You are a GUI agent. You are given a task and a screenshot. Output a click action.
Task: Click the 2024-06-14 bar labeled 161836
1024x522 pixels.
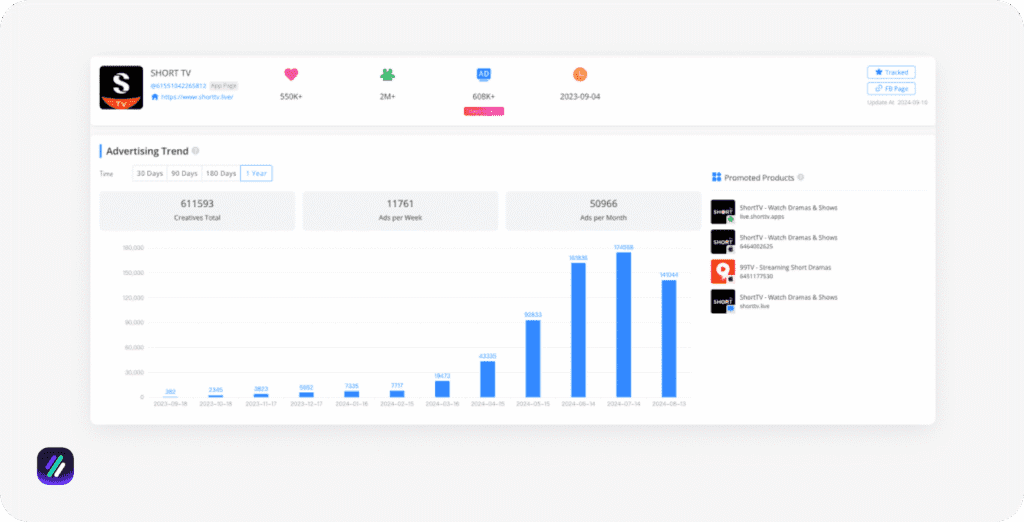pos(578,330)
